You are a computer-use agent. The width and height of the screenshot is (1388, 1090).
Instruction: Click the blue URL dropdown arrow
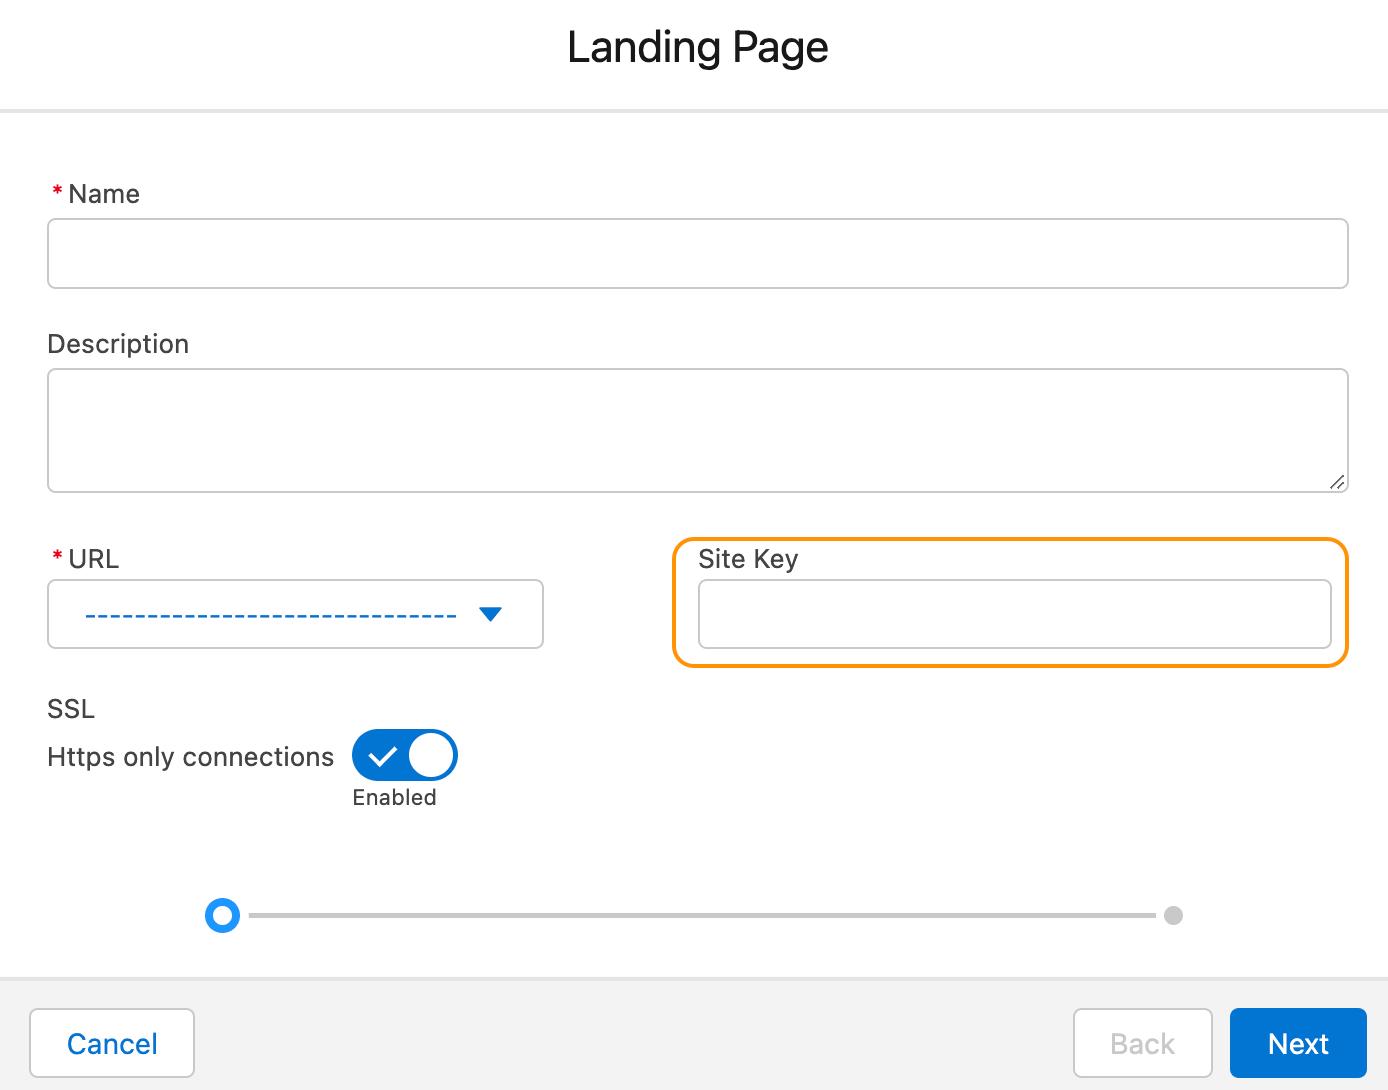(x=490, y=614)
